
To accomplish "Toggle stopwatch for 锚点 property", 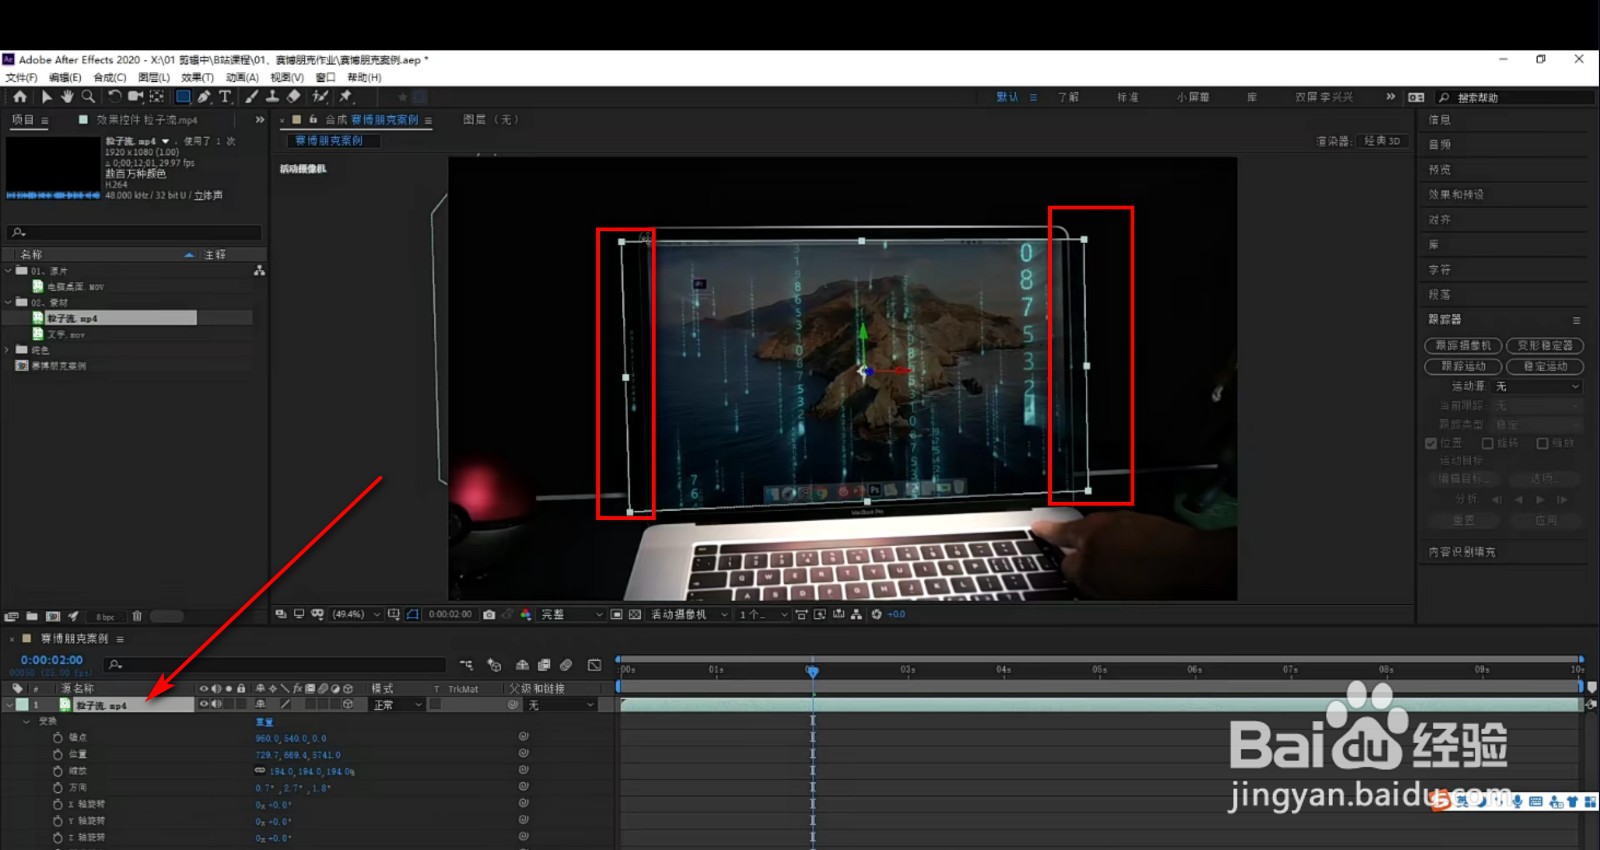I will pos(58,738).
